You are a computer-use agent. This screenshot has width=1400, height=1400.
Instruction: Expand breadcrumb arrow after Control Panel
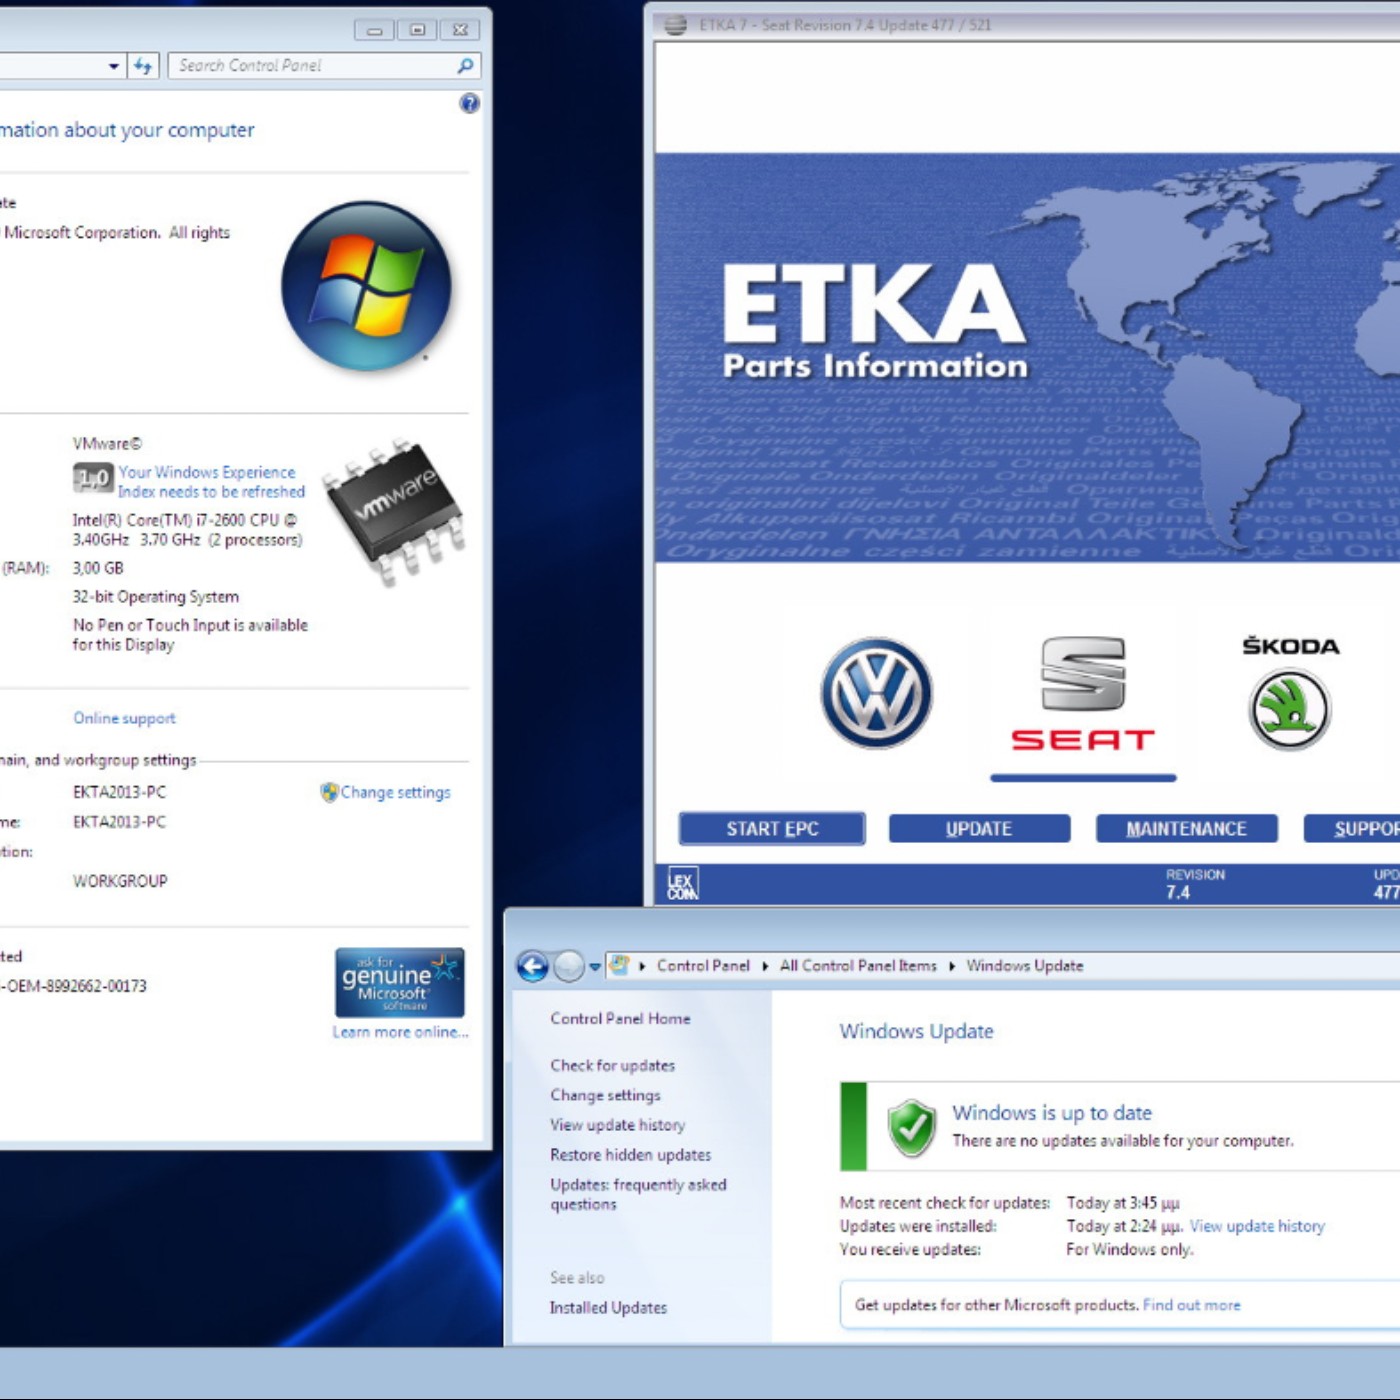coord(765,966)
